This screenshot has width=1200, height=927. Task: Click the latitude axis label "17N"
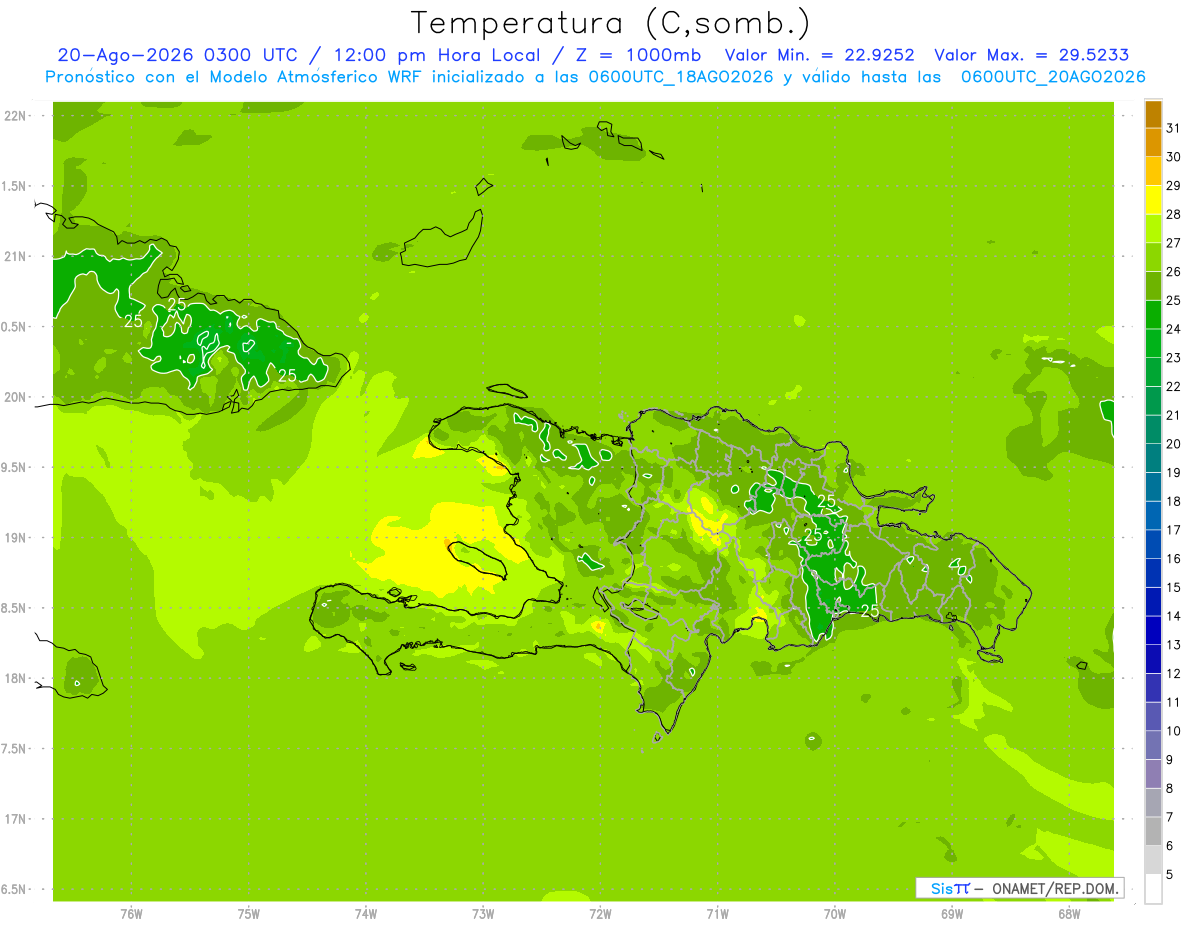pyautogui.click(x=16, y=819)
